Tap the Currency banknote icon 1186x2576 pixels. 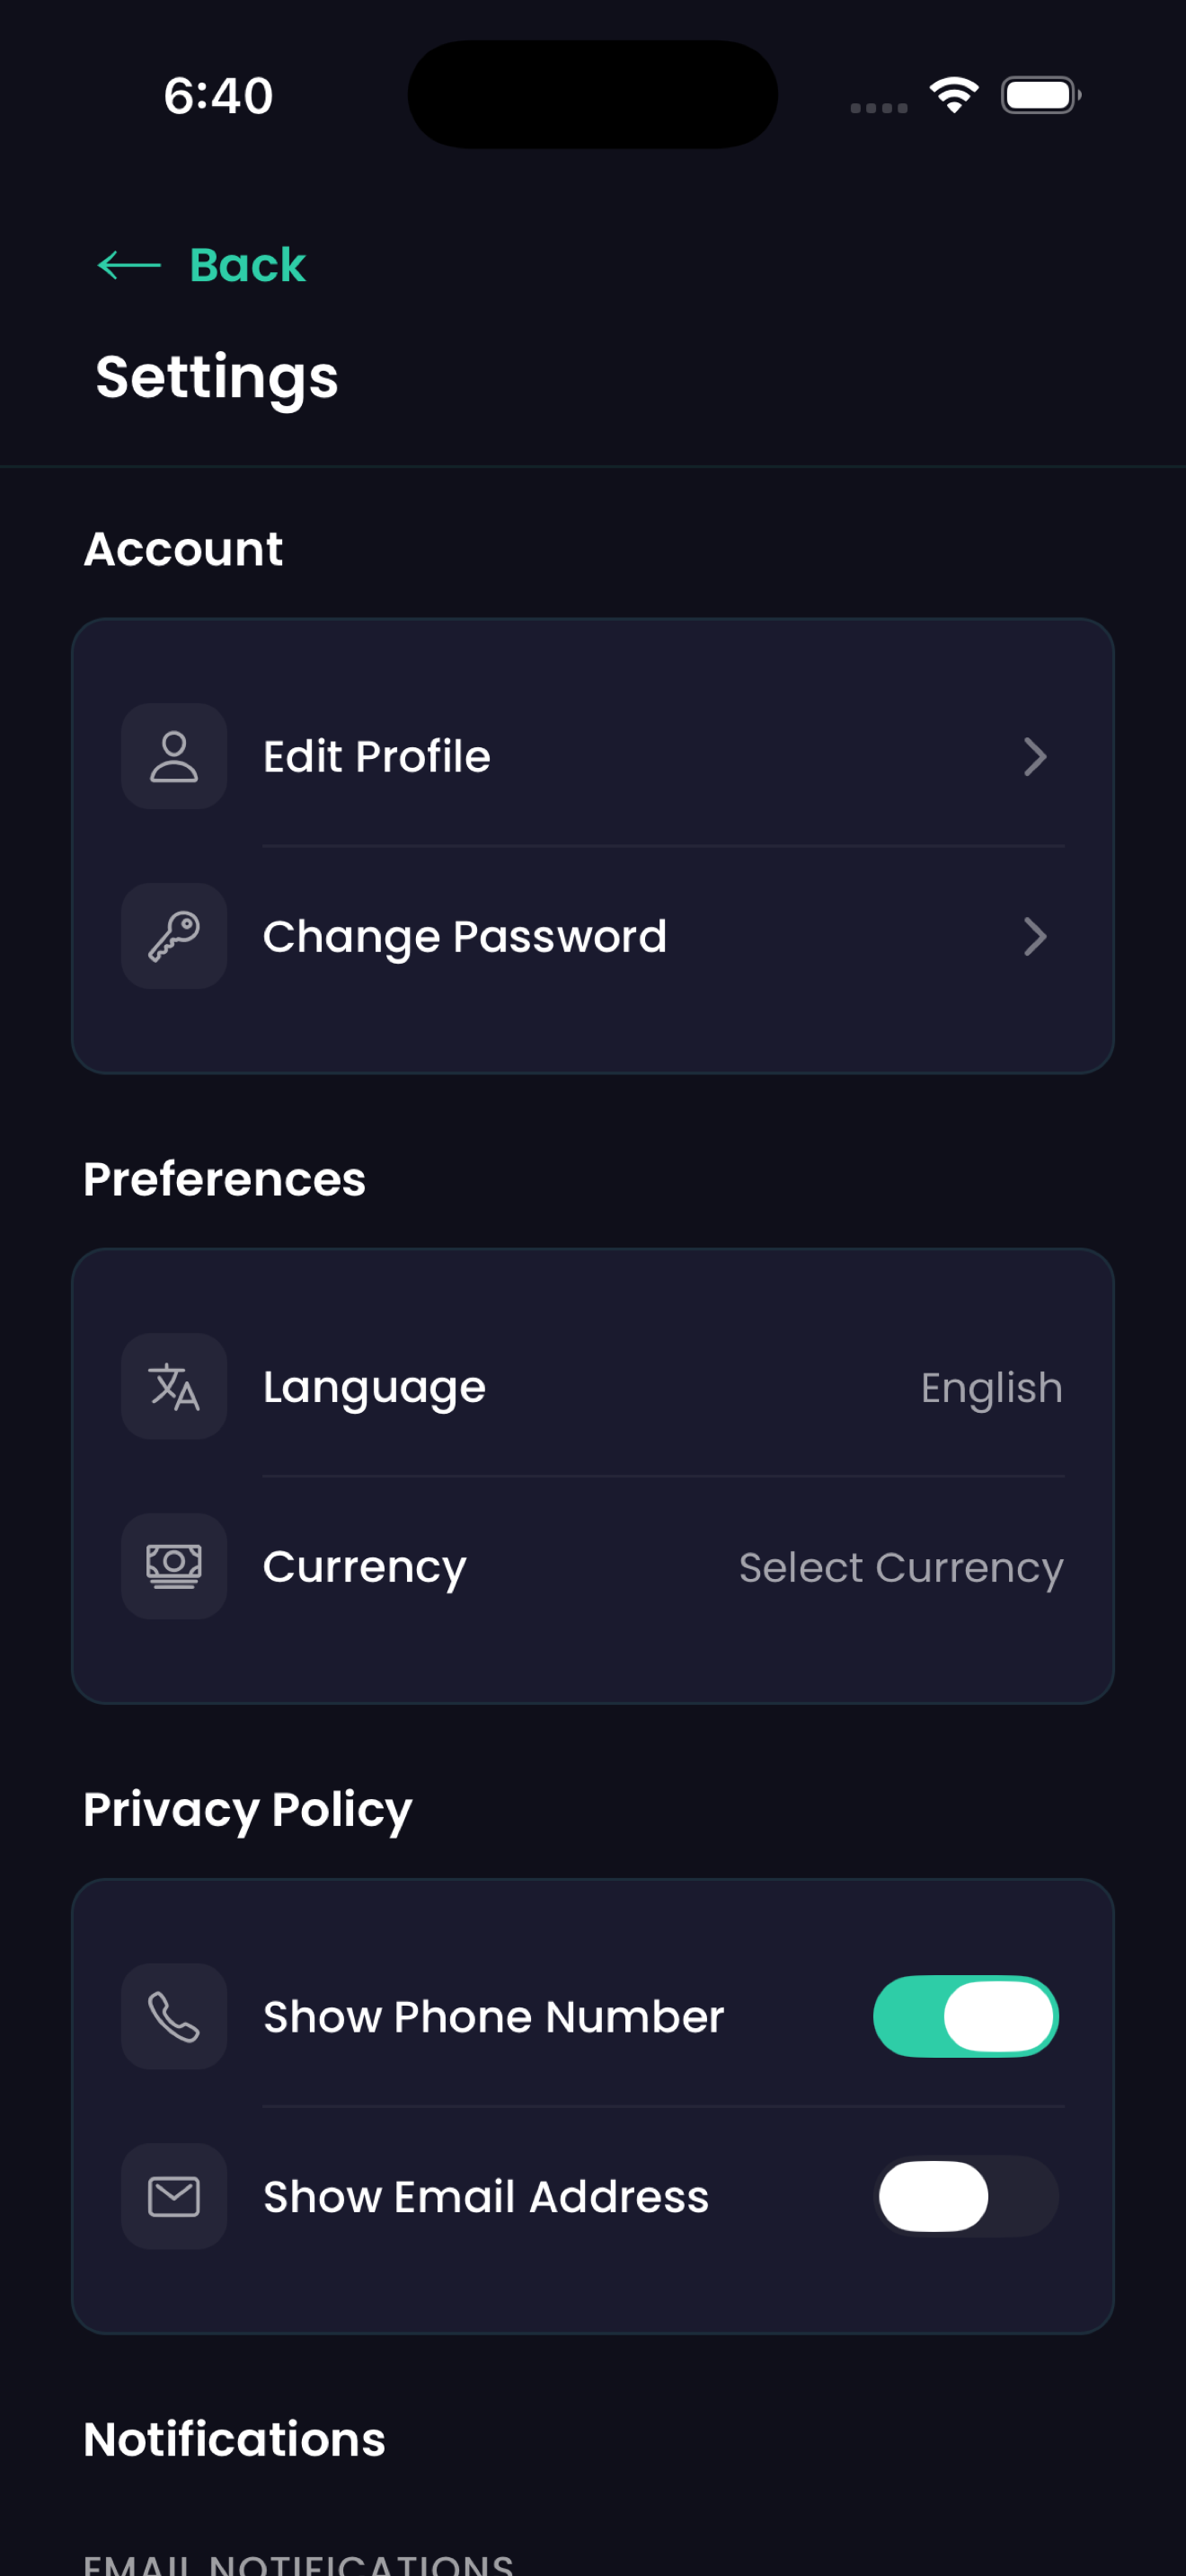[174, 1566]
